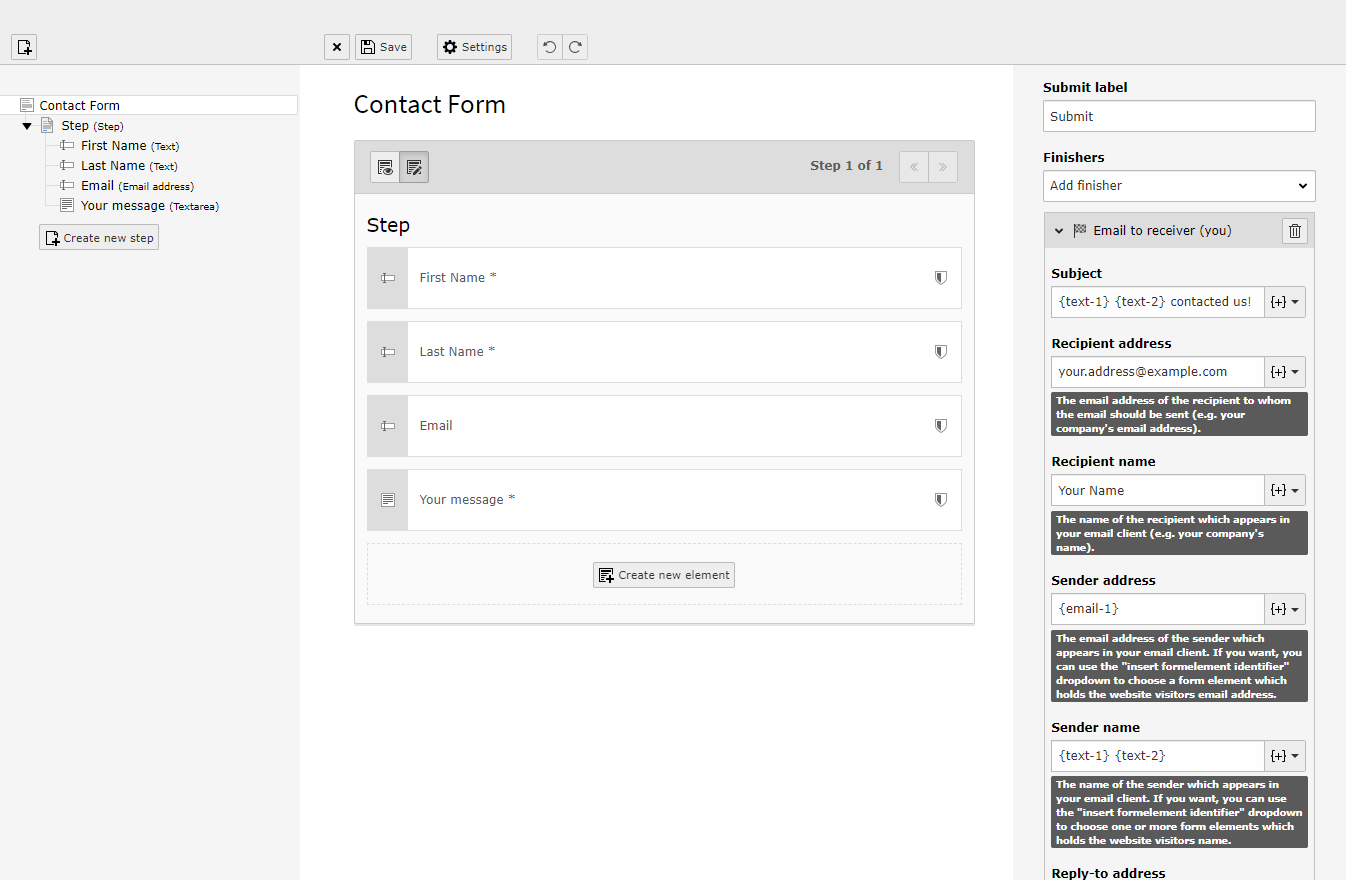Save the form
This screenshot has width=1346, height=880.
[x=383, y=47]
